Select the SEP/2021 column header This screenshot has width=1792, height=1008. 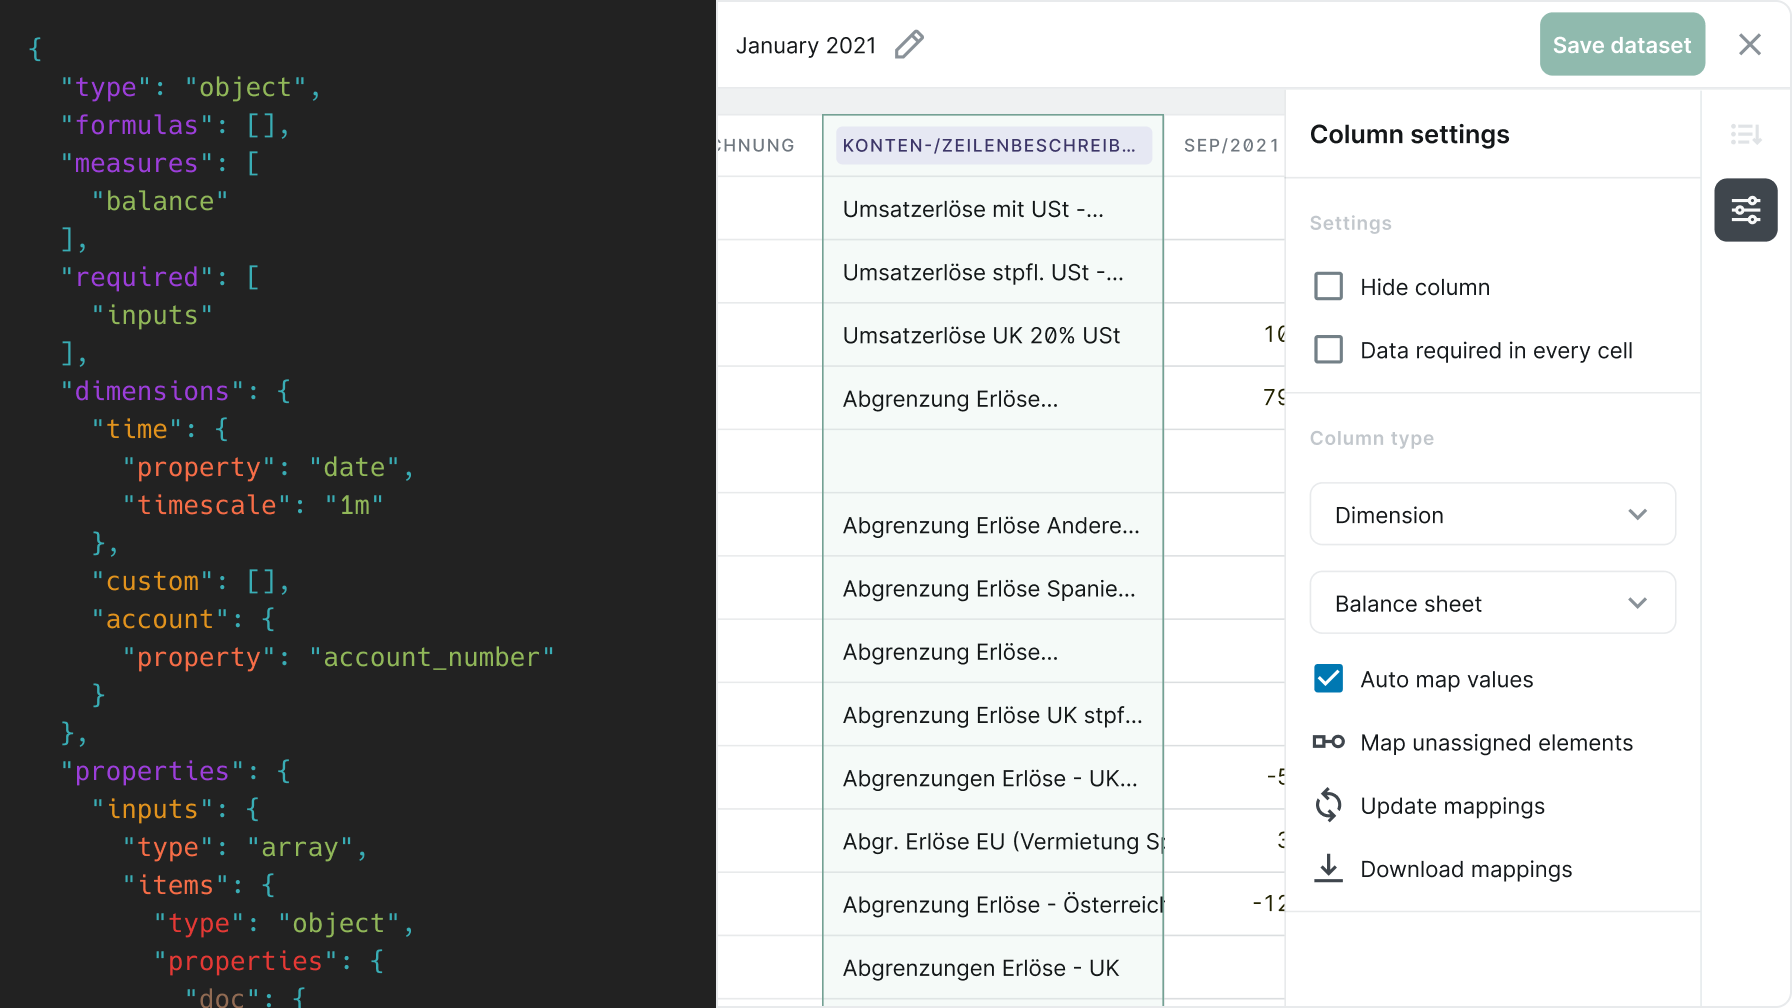[1232, 146]
